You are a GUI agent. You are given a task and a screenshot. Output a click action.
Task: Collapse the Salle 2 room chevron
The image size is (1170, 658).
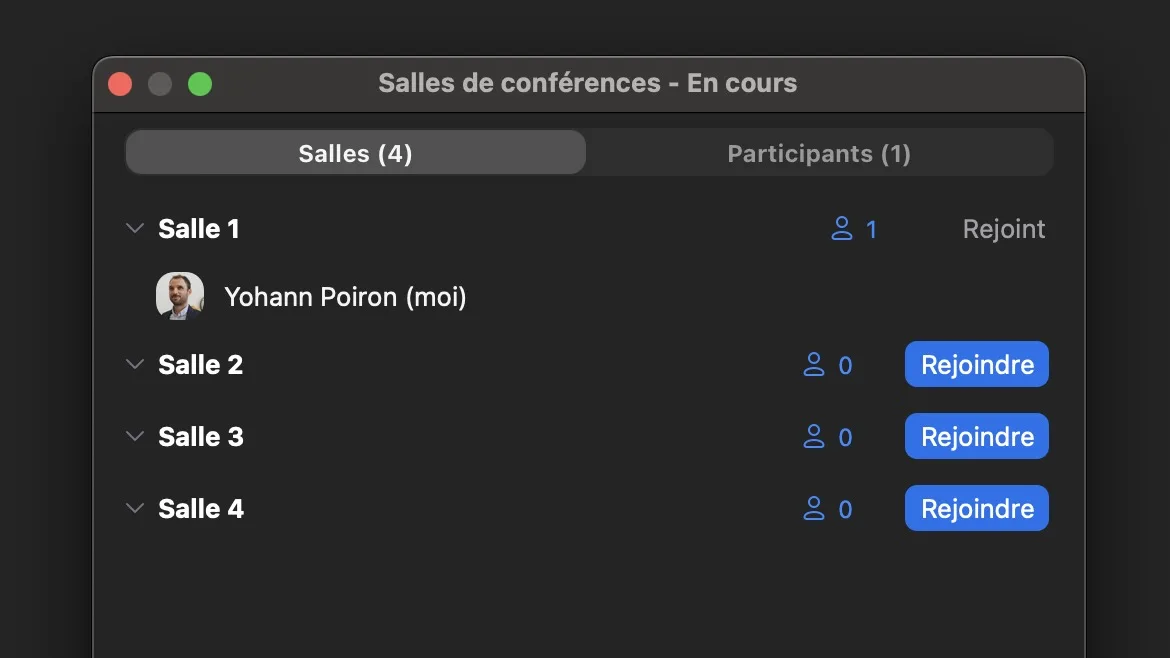pyautogui.click(x=135, y=365)
